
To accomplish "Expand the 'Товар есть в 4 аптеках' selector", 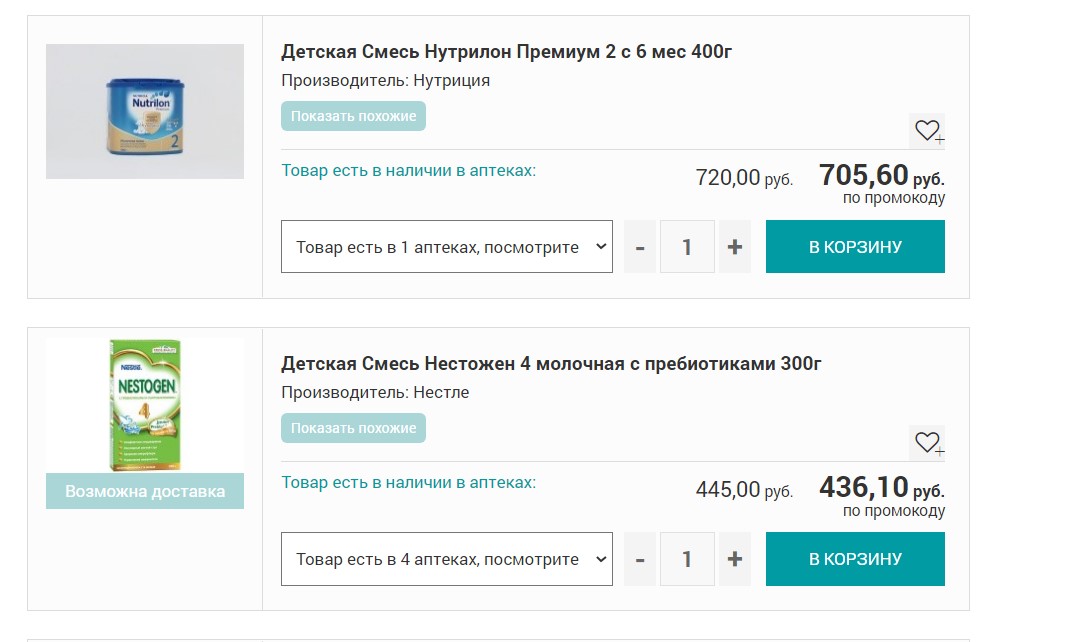I will pos(446,558).
